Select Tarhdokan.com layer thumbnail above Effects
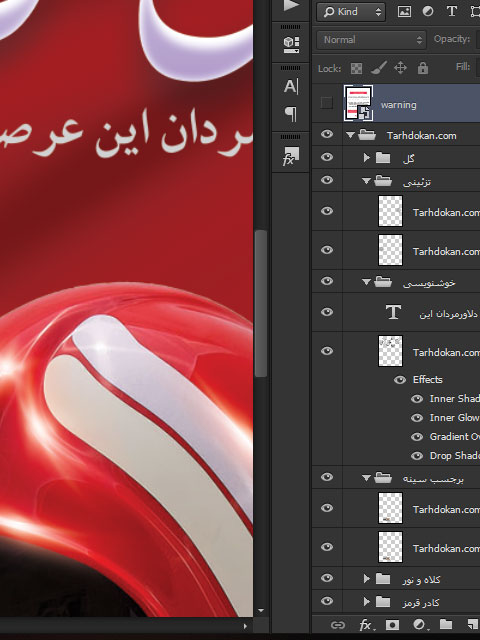Image resolution: width=480 pixels, height=640 pixels. click(x=391, y=351)
